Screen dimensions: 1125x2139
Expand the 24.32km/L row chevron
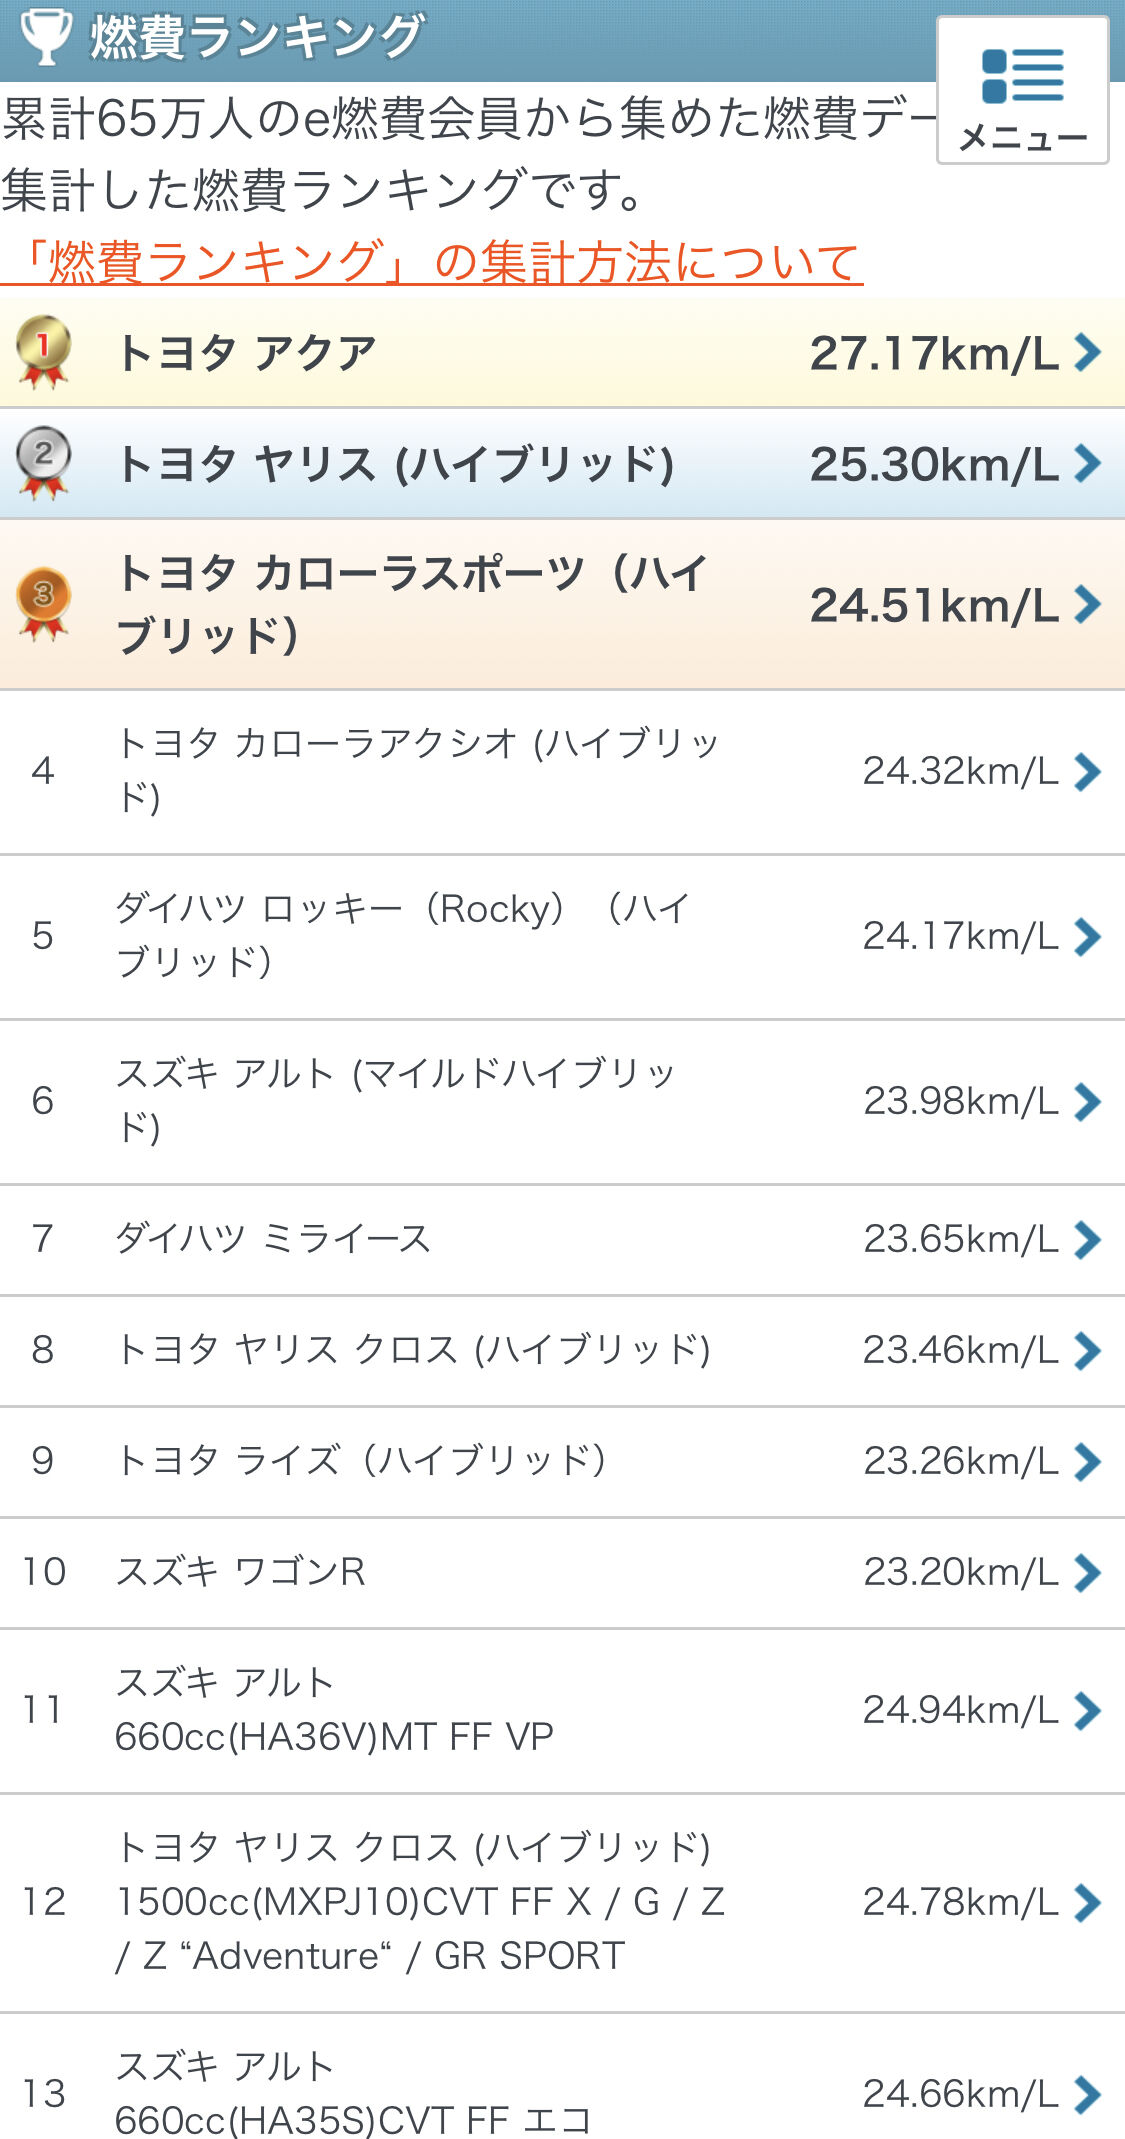1087,772
